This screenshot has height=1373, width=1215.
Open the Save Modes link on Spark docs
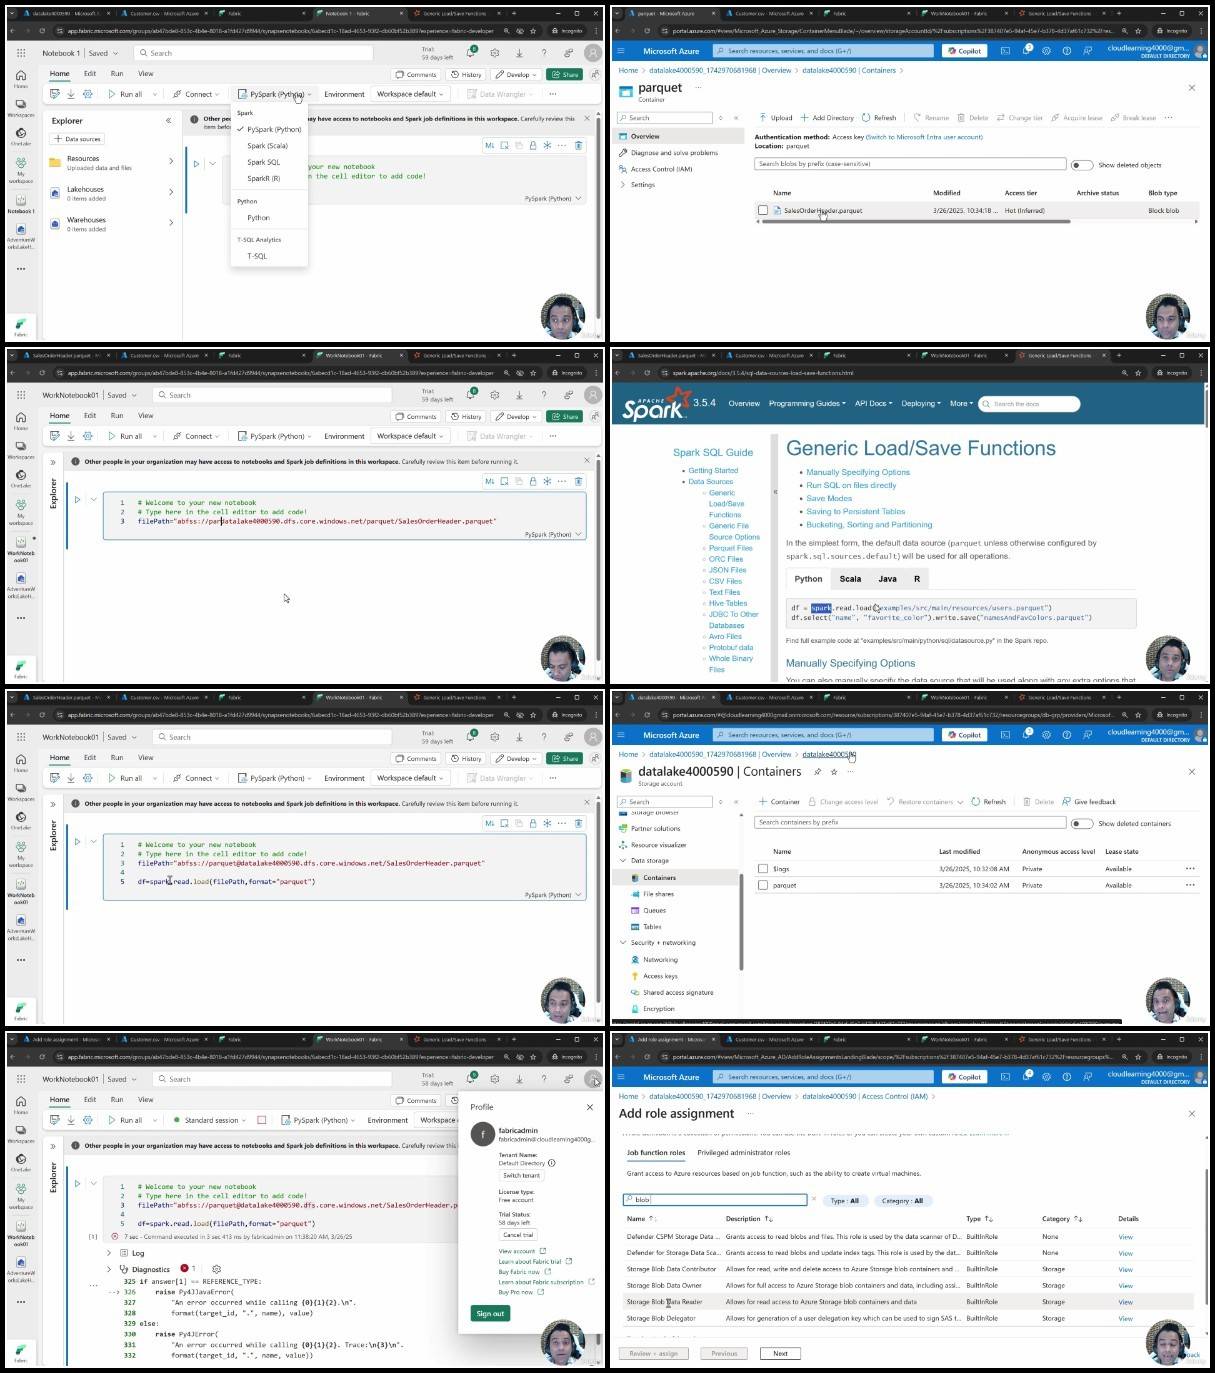coord(829,498)
